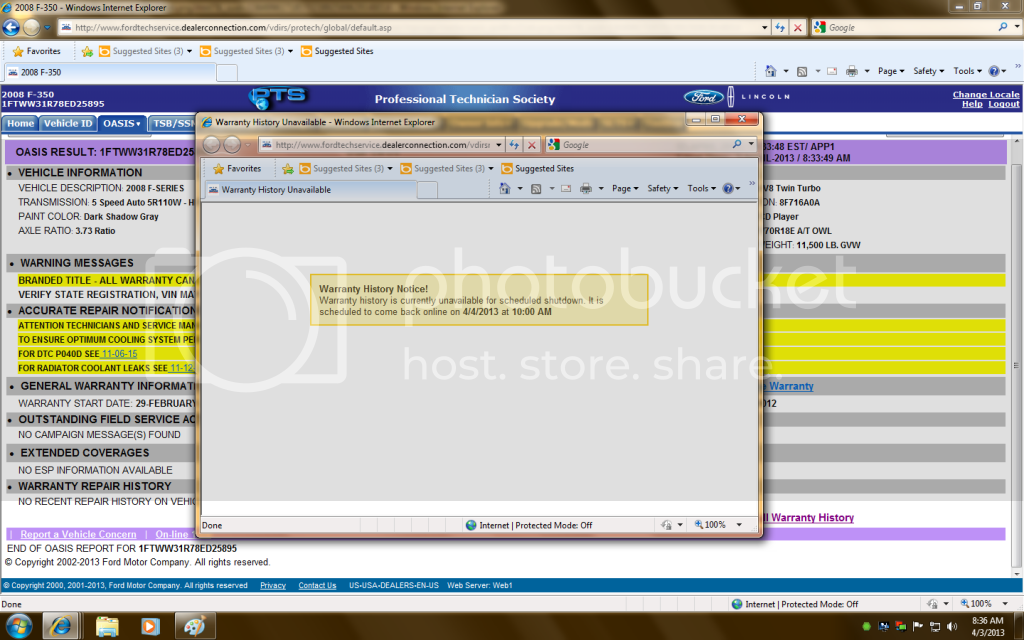Open Safety menu in main browser window
Screen dimensions: 1024x640
[929, 71]
